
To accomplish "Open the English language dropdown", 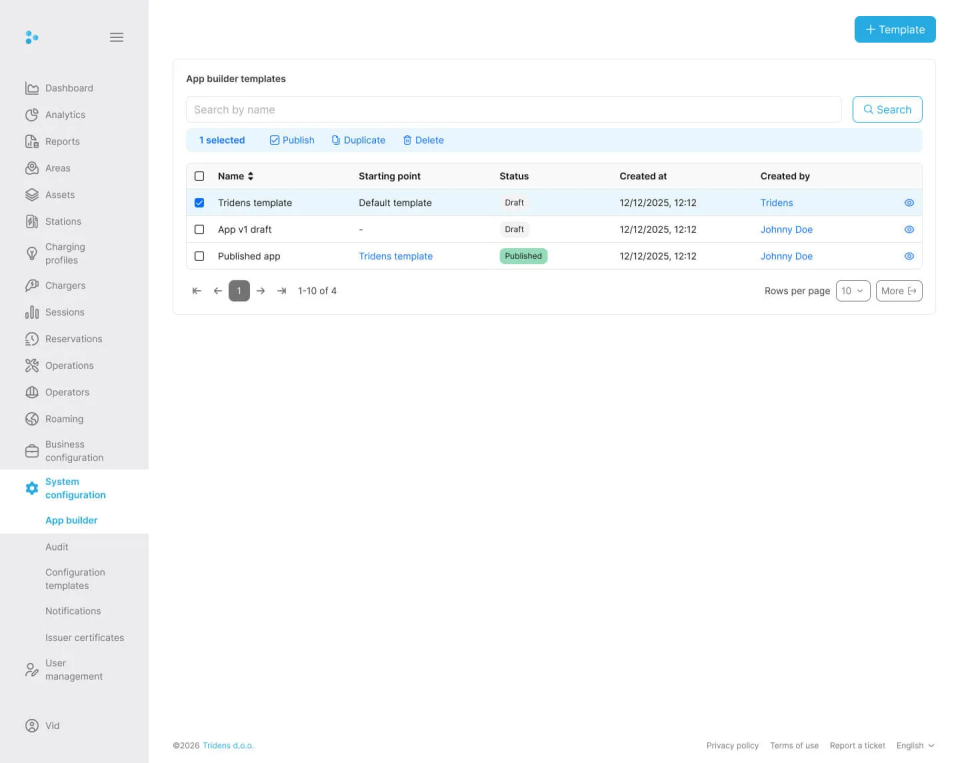I will 913,745.
